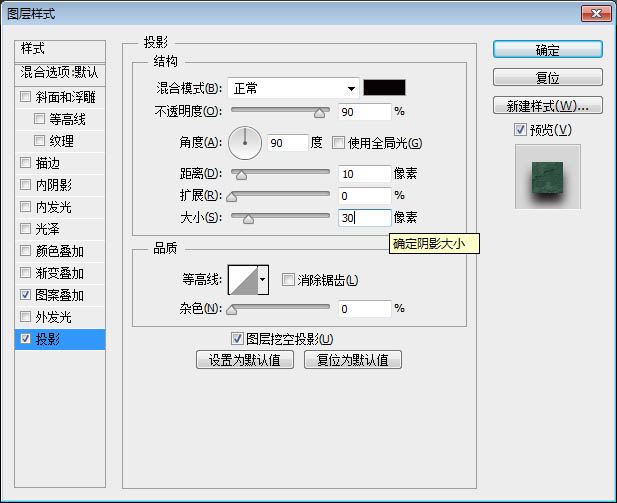Click the contour curve thumbnail
The width and height of the screenshot is (617, 503).
(x=243, y=280)
